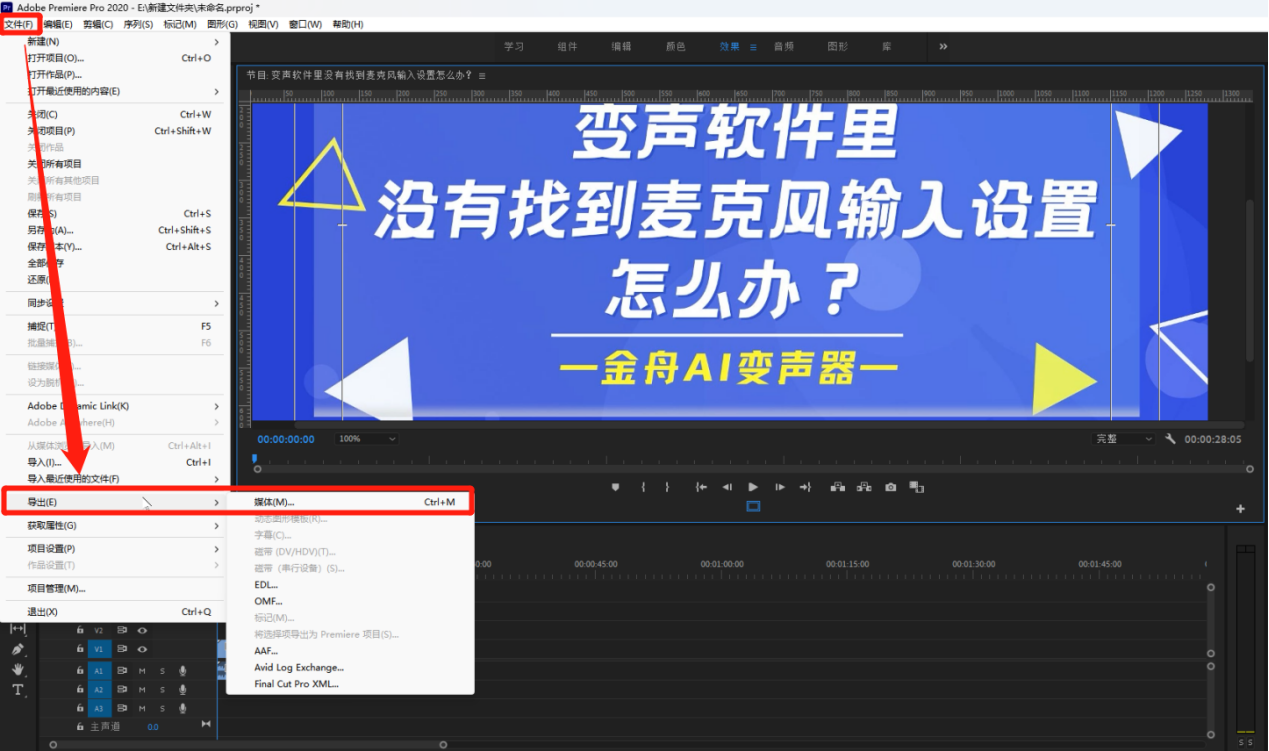The image size is (1269, 751).
Task: Open the wrench settings in Program Monitor
Action: (x=1171, y=439)
